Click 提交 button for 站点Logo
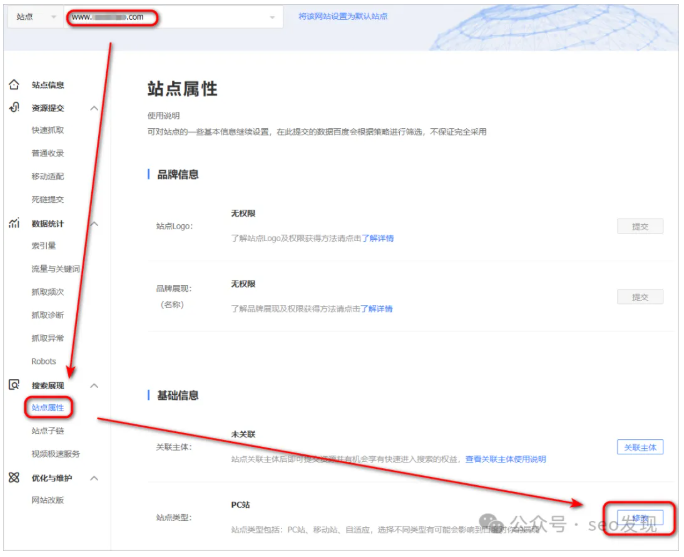This screenshot has height=557, width=684. click(640, 226)
